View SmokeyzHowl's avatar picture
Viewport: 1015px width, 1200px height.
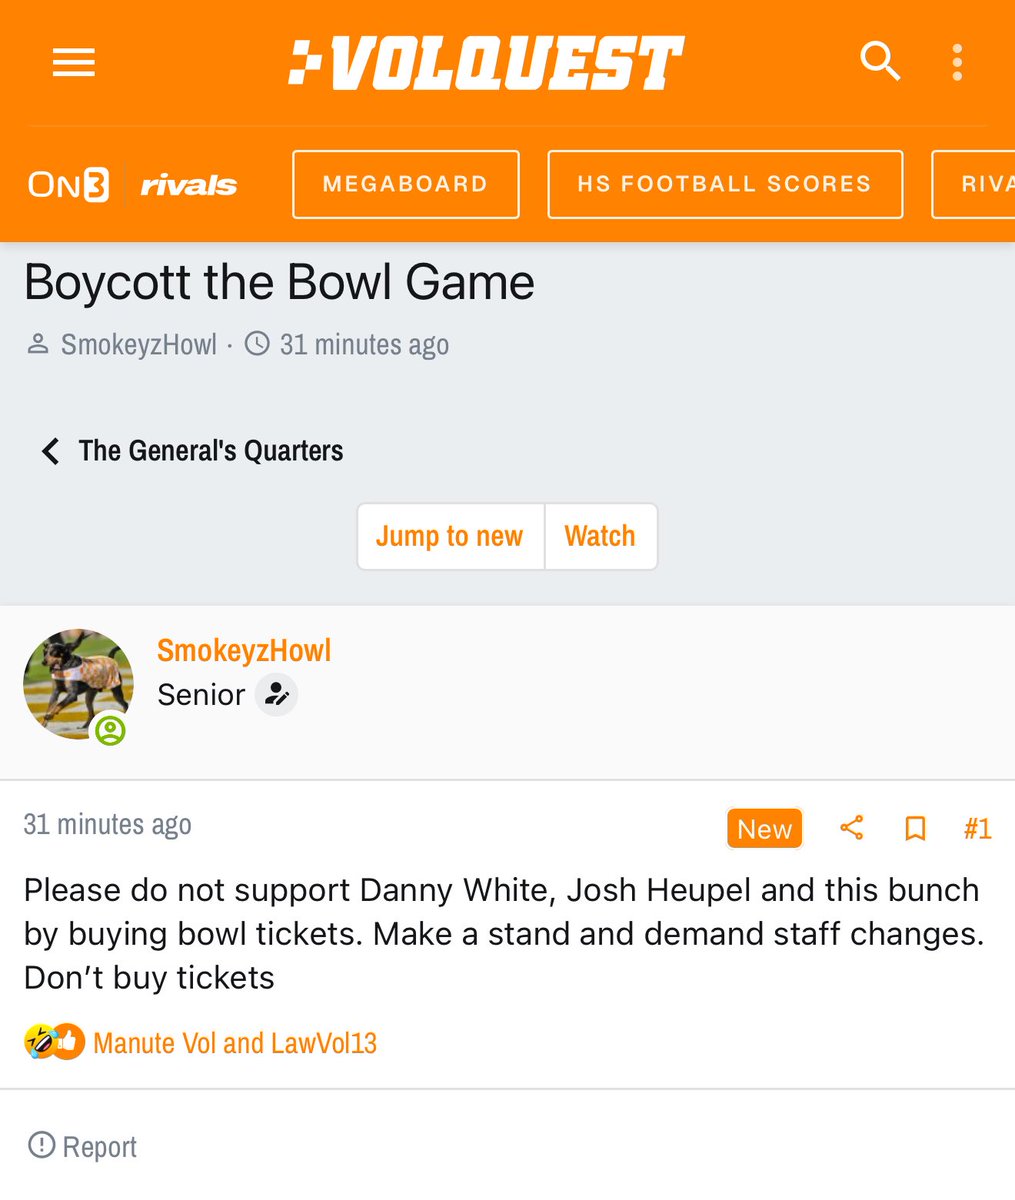point(78,684)
